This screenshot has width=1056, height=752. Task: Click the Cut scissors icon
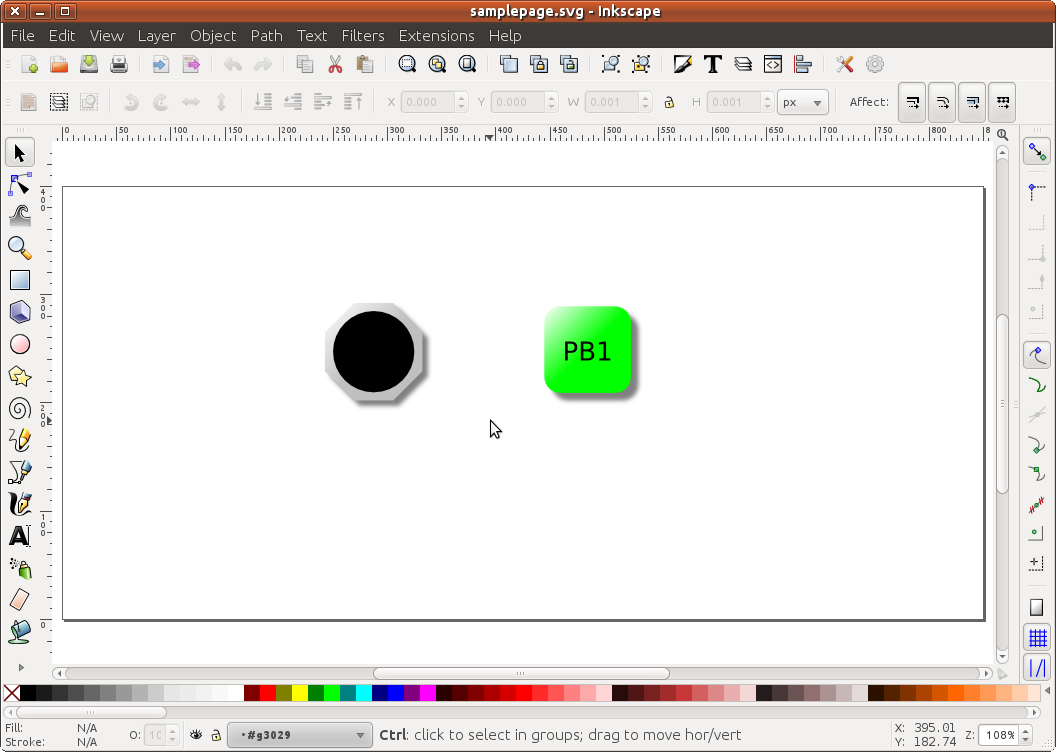pyautogui.click(x=335, y=64)
